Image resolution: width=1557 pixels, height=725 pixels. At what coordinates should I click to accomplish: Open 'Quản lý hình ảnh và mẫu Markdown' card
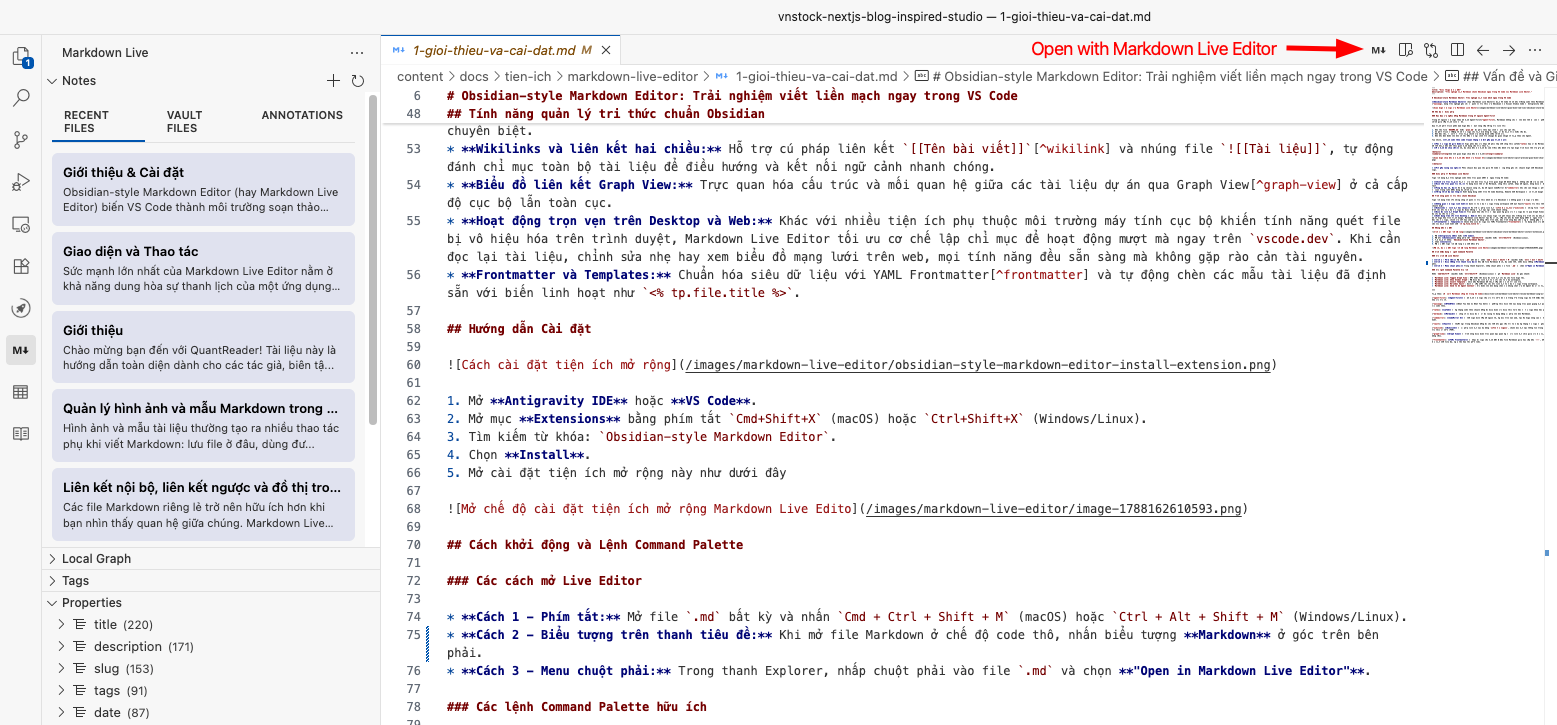tap(204, 426)
